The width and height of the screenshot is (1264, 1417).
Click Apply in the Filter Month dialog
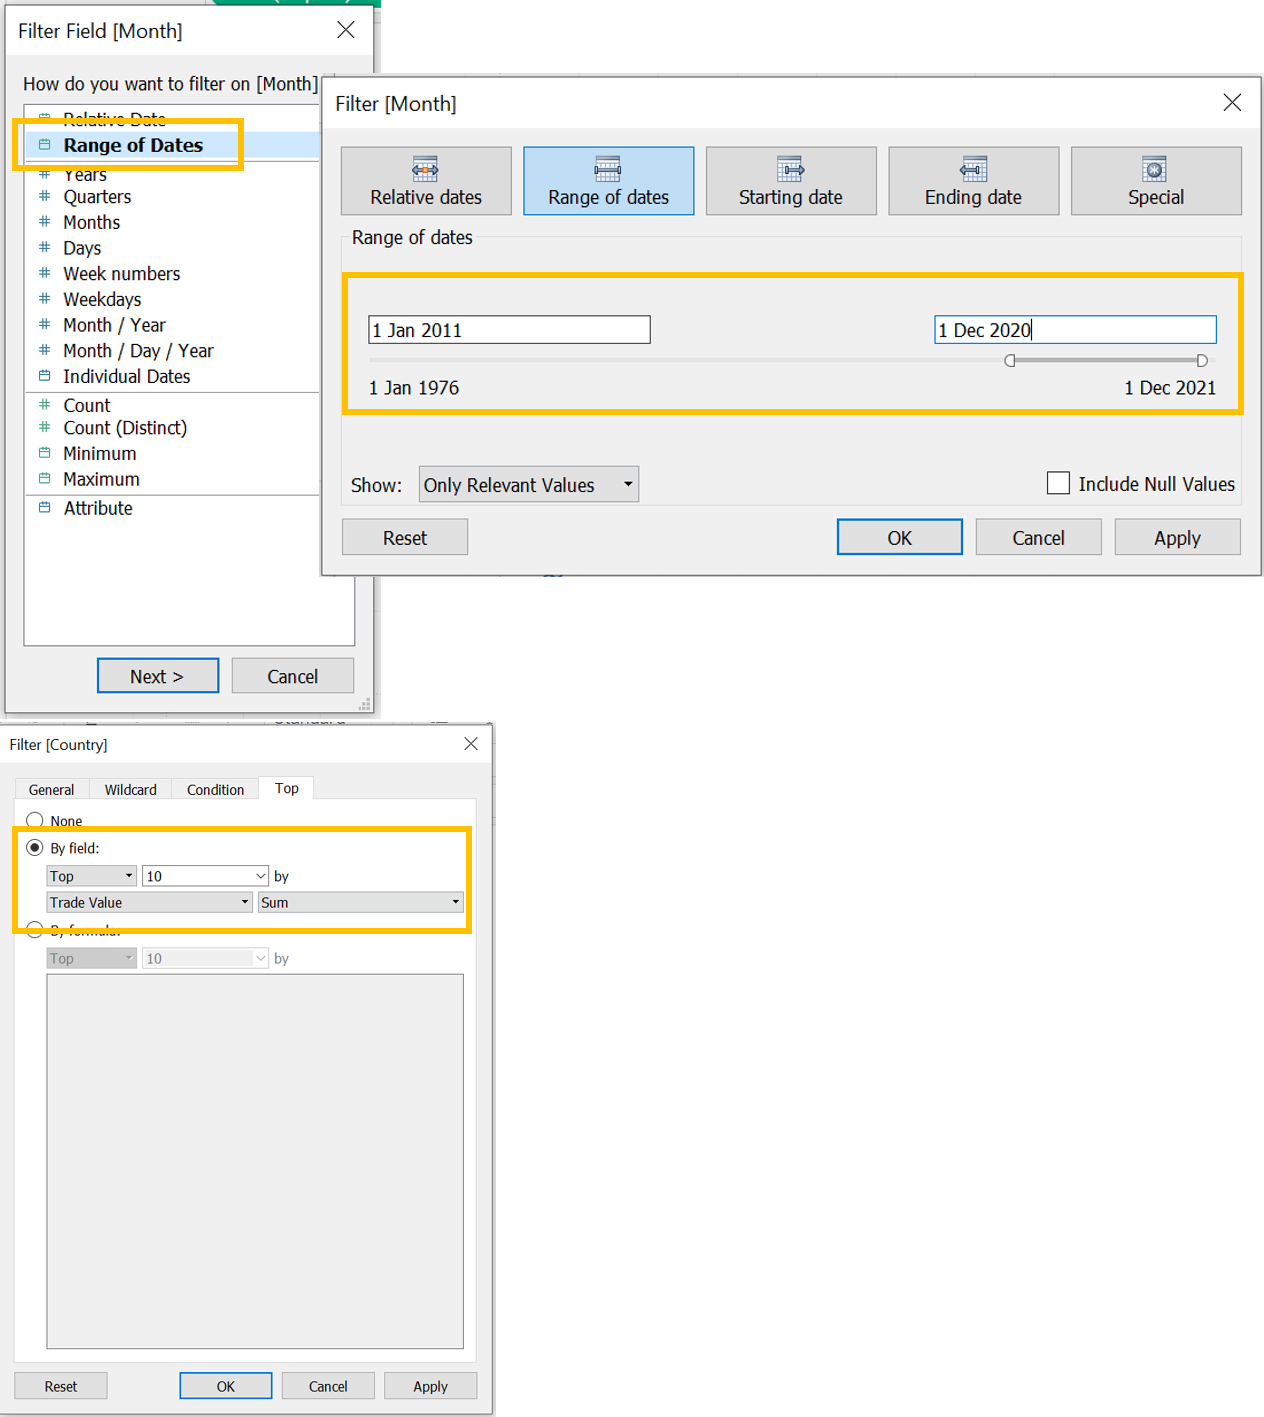coord(1177,537)
